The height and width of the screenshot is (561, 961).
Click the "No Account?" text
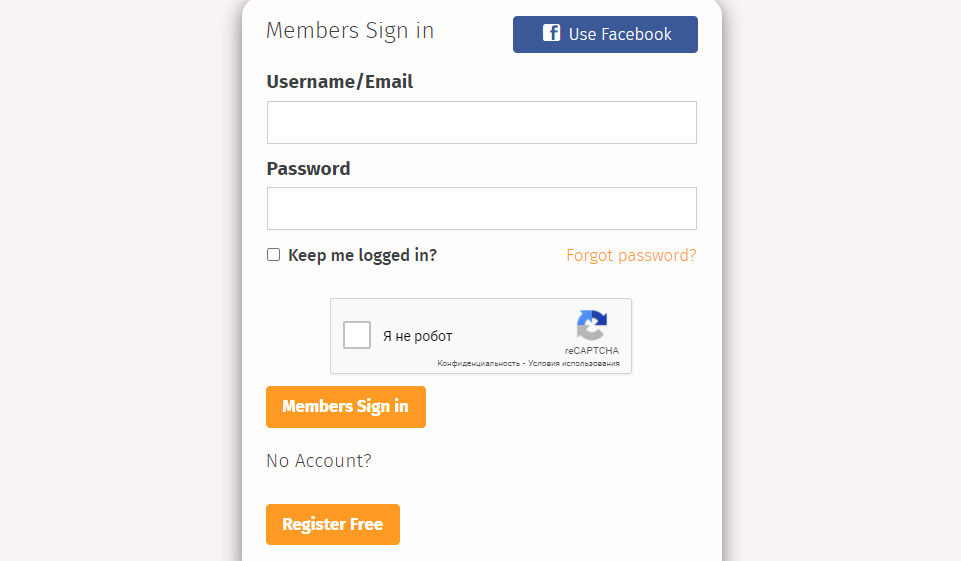(x=319, y=461)
